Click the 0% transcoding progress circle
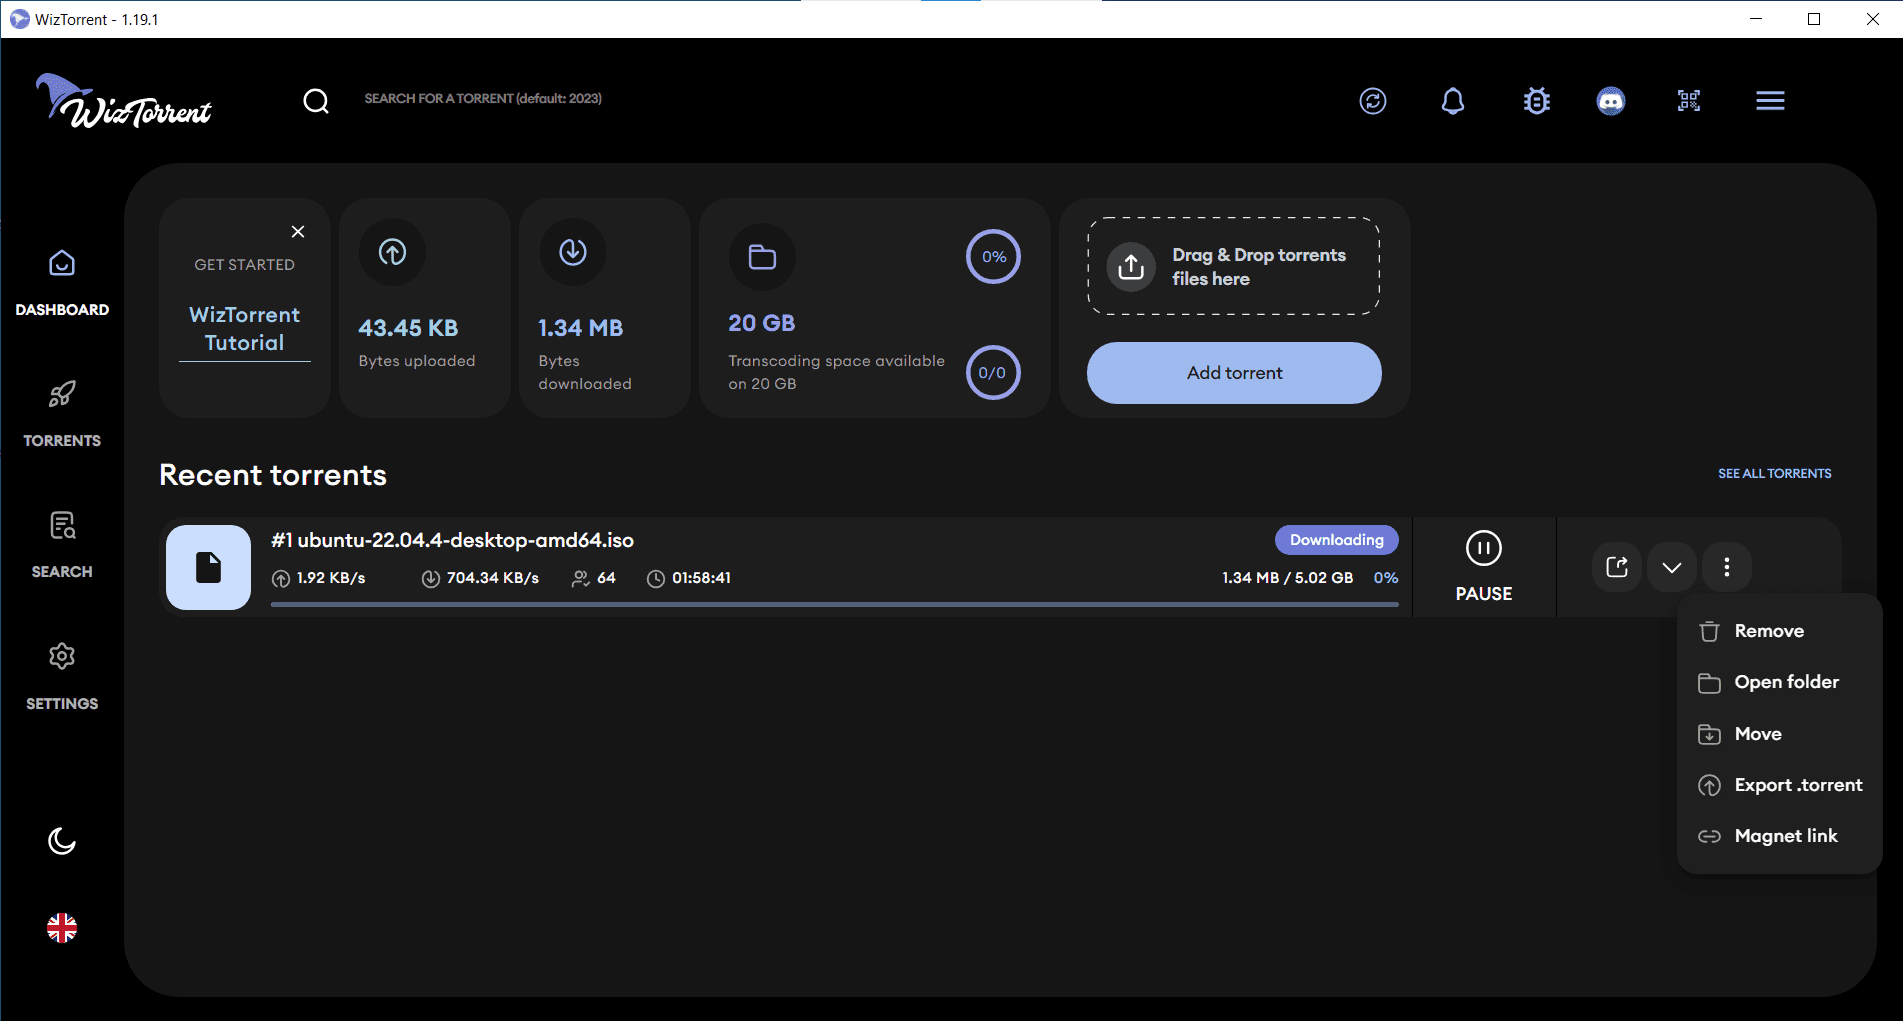The image size is (1903, 1021). pos(994,257)
